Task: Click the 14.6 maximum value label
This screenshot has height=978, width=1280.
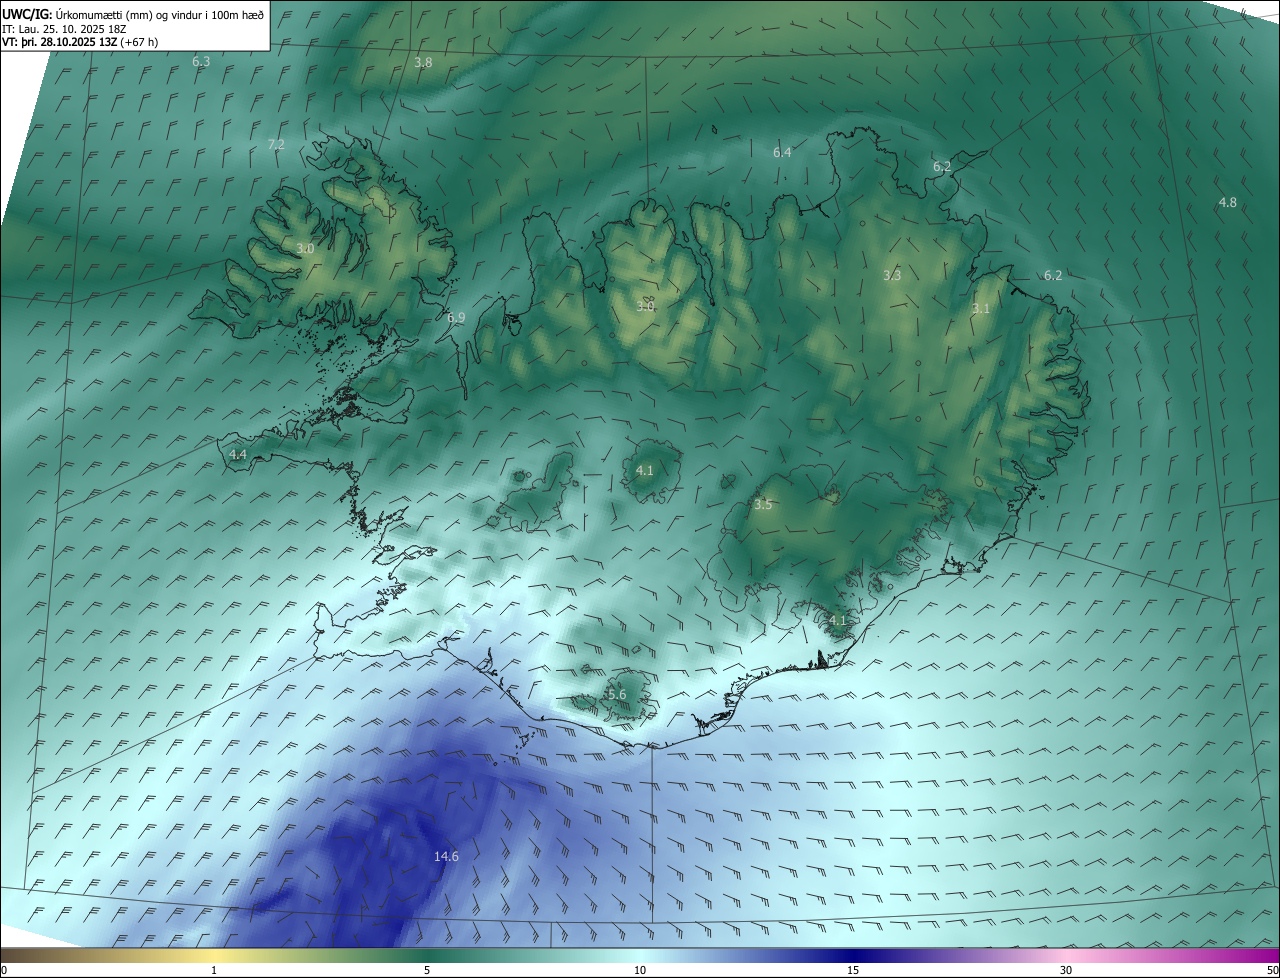Action: (x=446, y=857)
